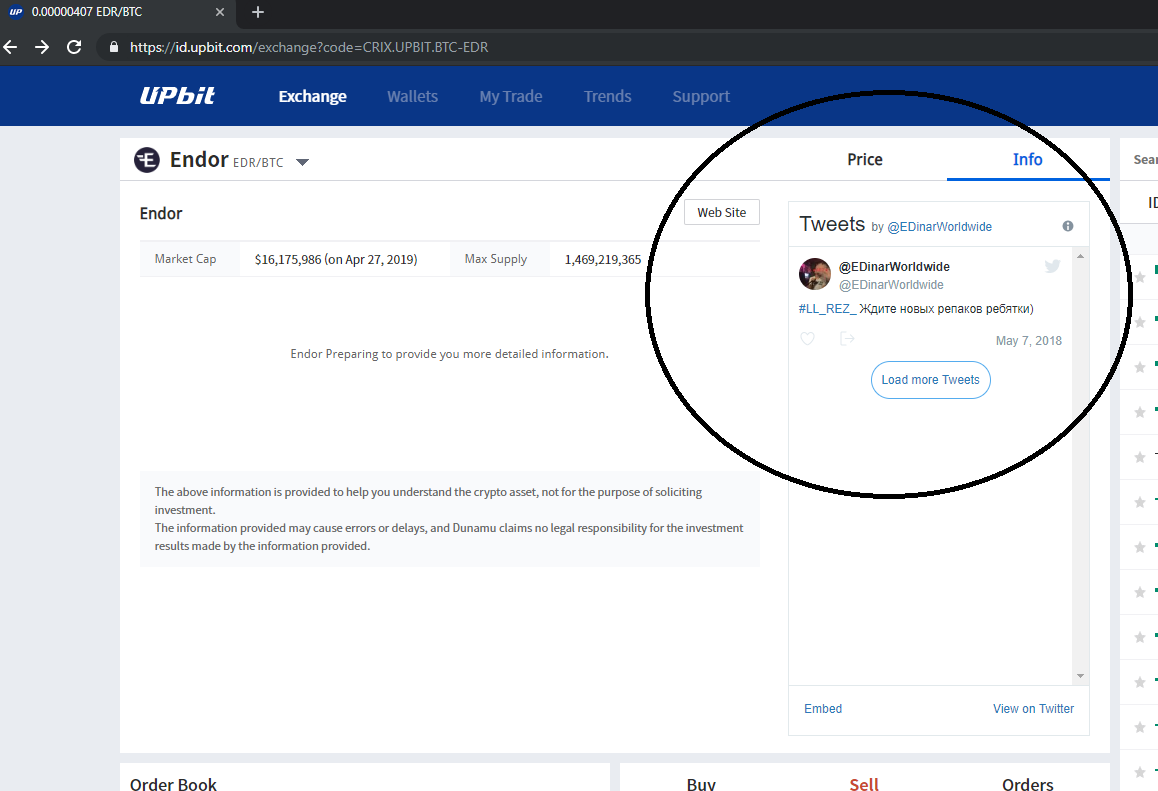This screenshot has width=1158, height=791.
Task: Click Load more Tweets button
Action: tap(931, 380)
